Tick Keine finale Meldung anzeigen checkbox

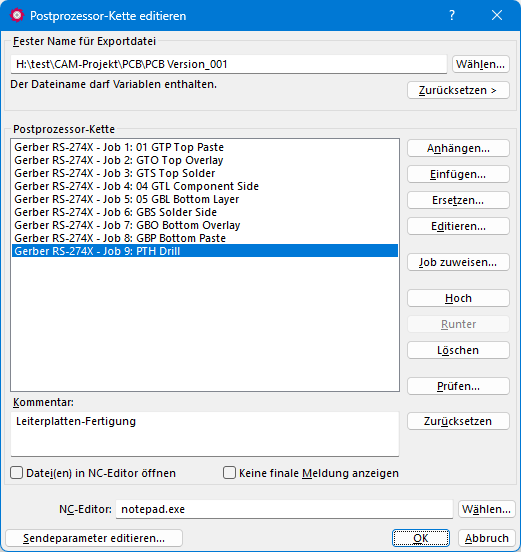click(229, 473)
